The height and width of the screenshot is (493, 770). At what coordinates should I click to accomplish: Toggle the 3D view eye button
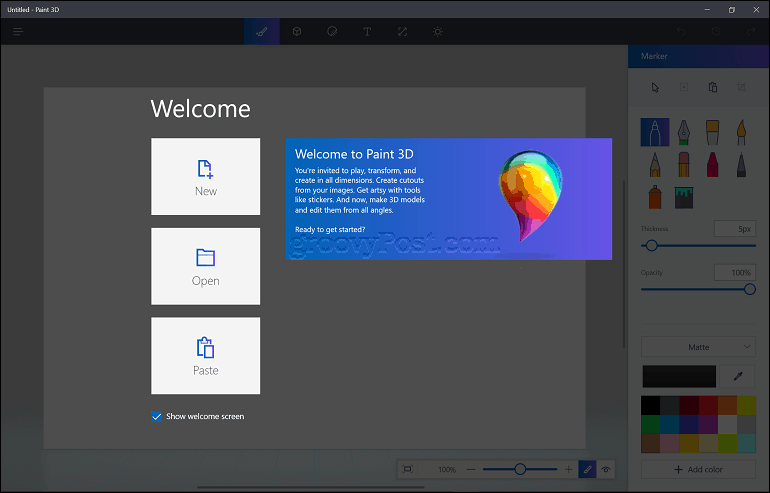(x=606, y=469)
